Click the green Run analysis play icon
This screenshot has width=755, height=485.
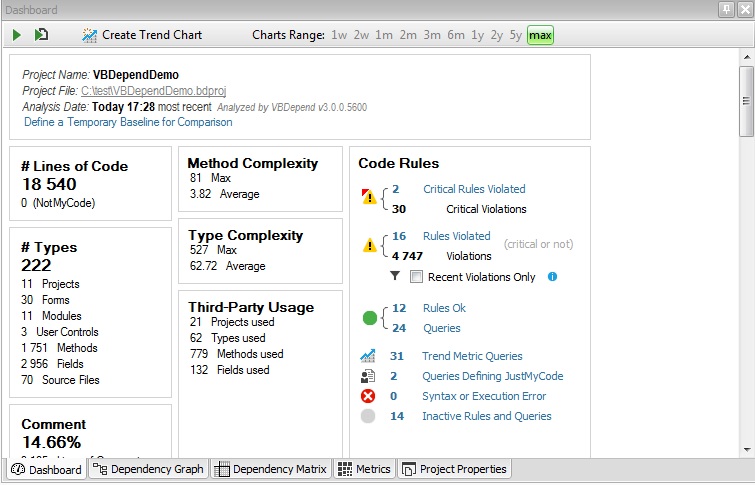point(17,35)
